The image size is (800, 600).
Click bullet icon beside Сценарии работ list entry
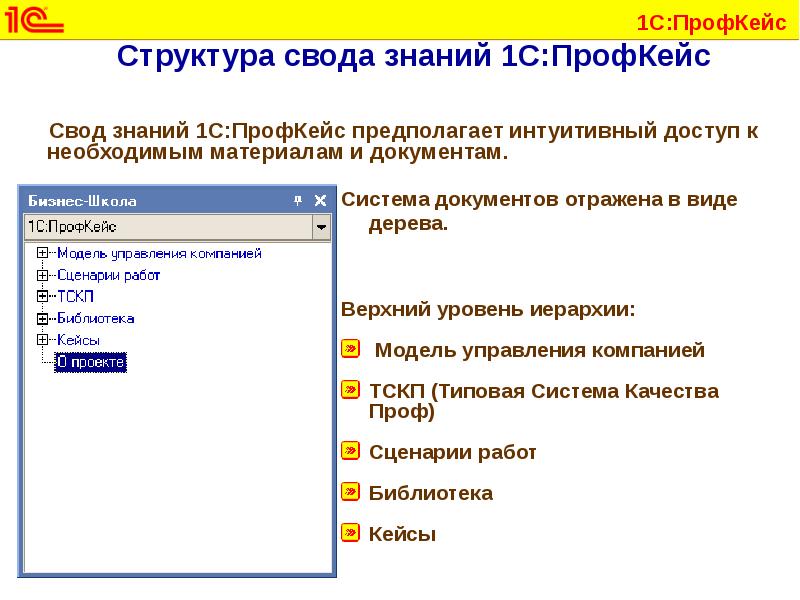(350, 451)
